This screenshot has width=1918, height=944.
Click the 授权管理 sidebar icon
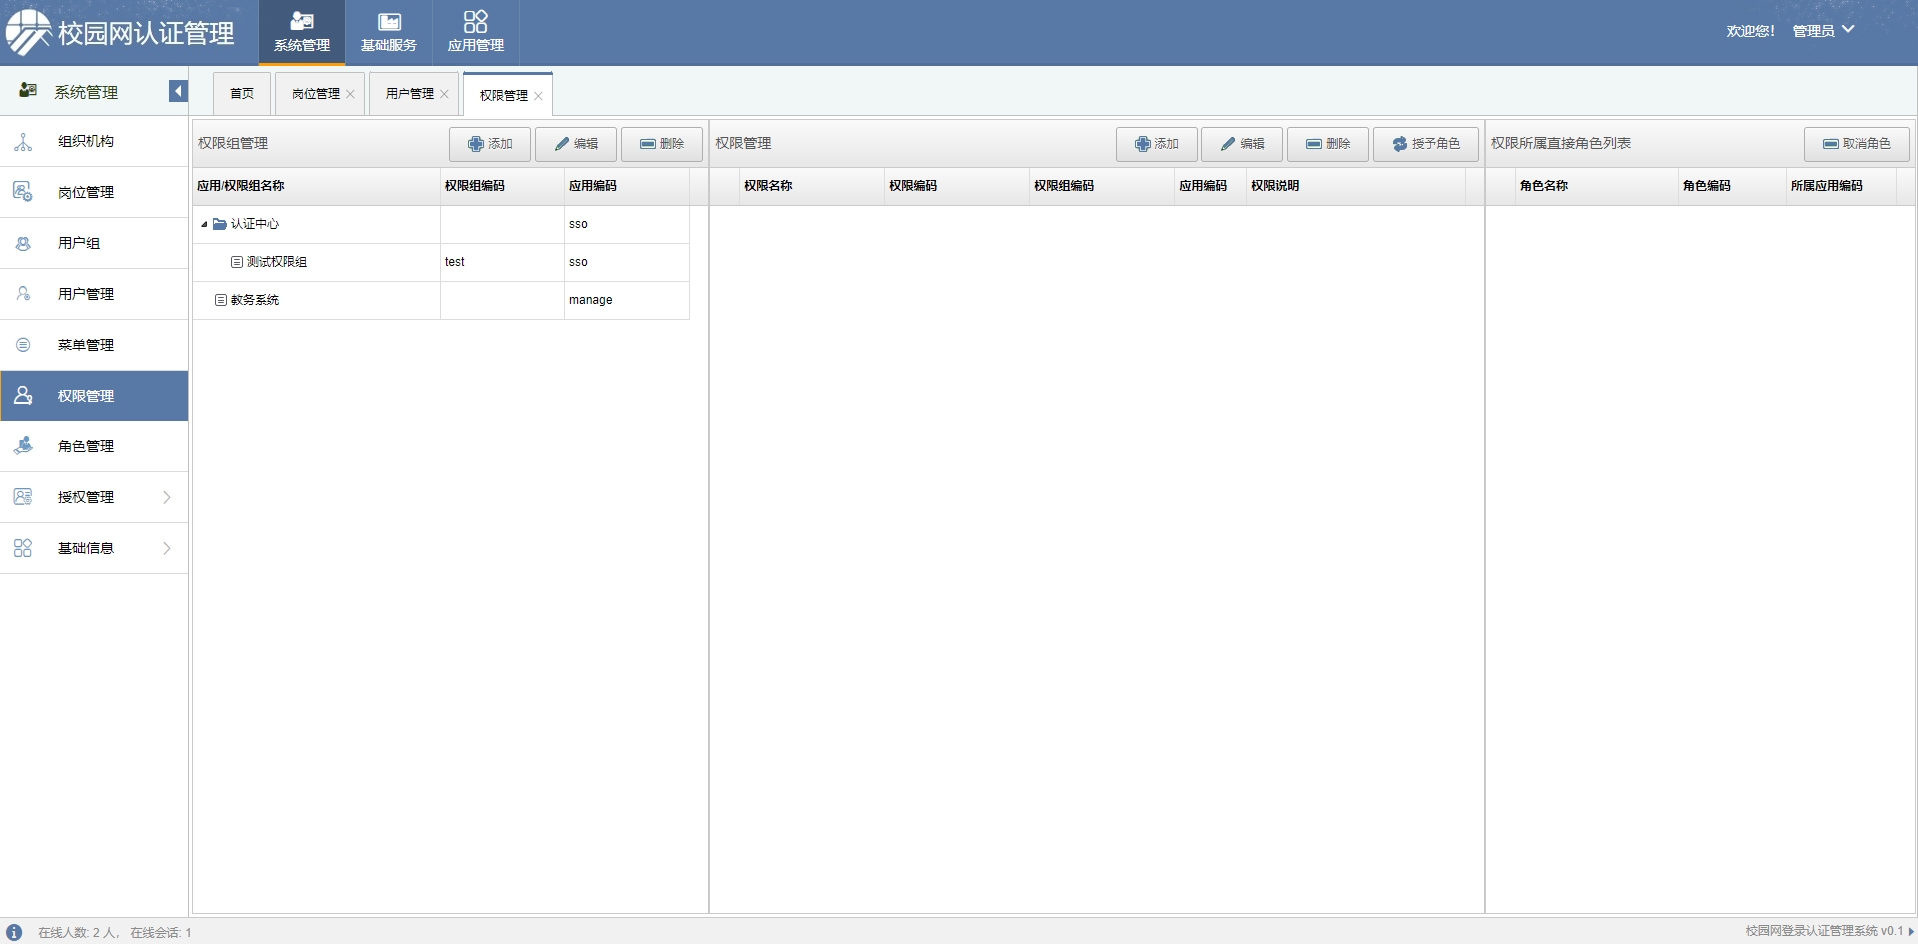click(23, 497)
